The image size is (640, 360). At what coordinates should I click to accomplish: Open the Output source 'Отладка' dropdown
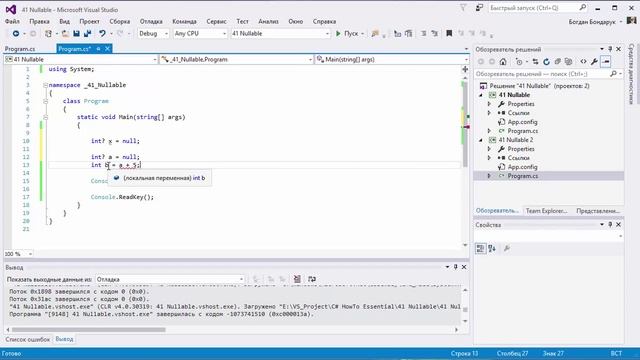pyautogui.click(x=170, y=280)
